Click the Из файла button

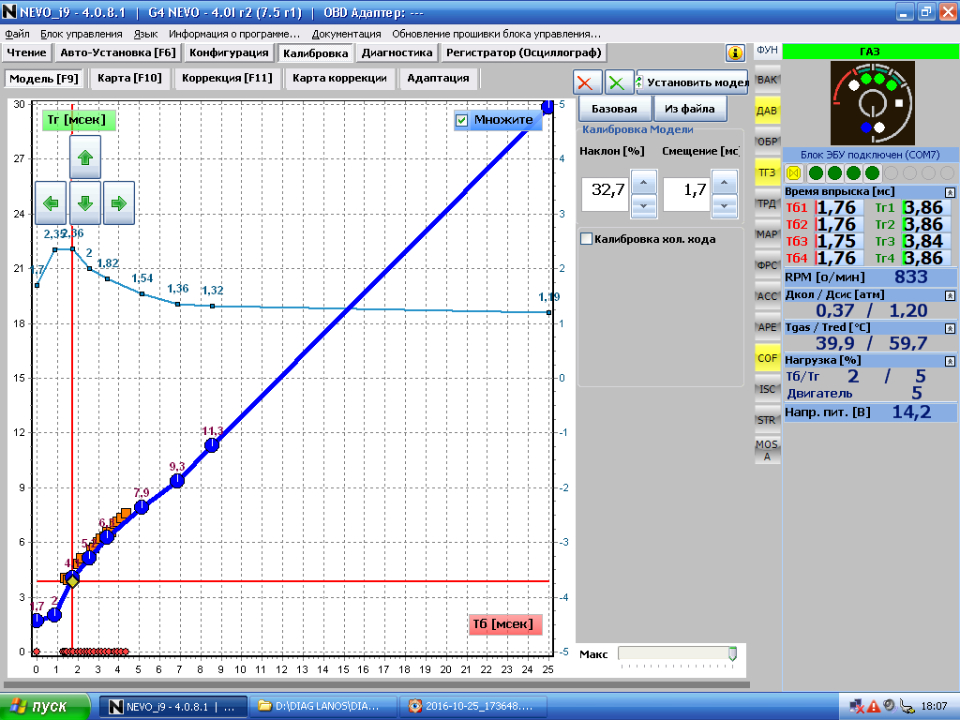coord(690,108)
